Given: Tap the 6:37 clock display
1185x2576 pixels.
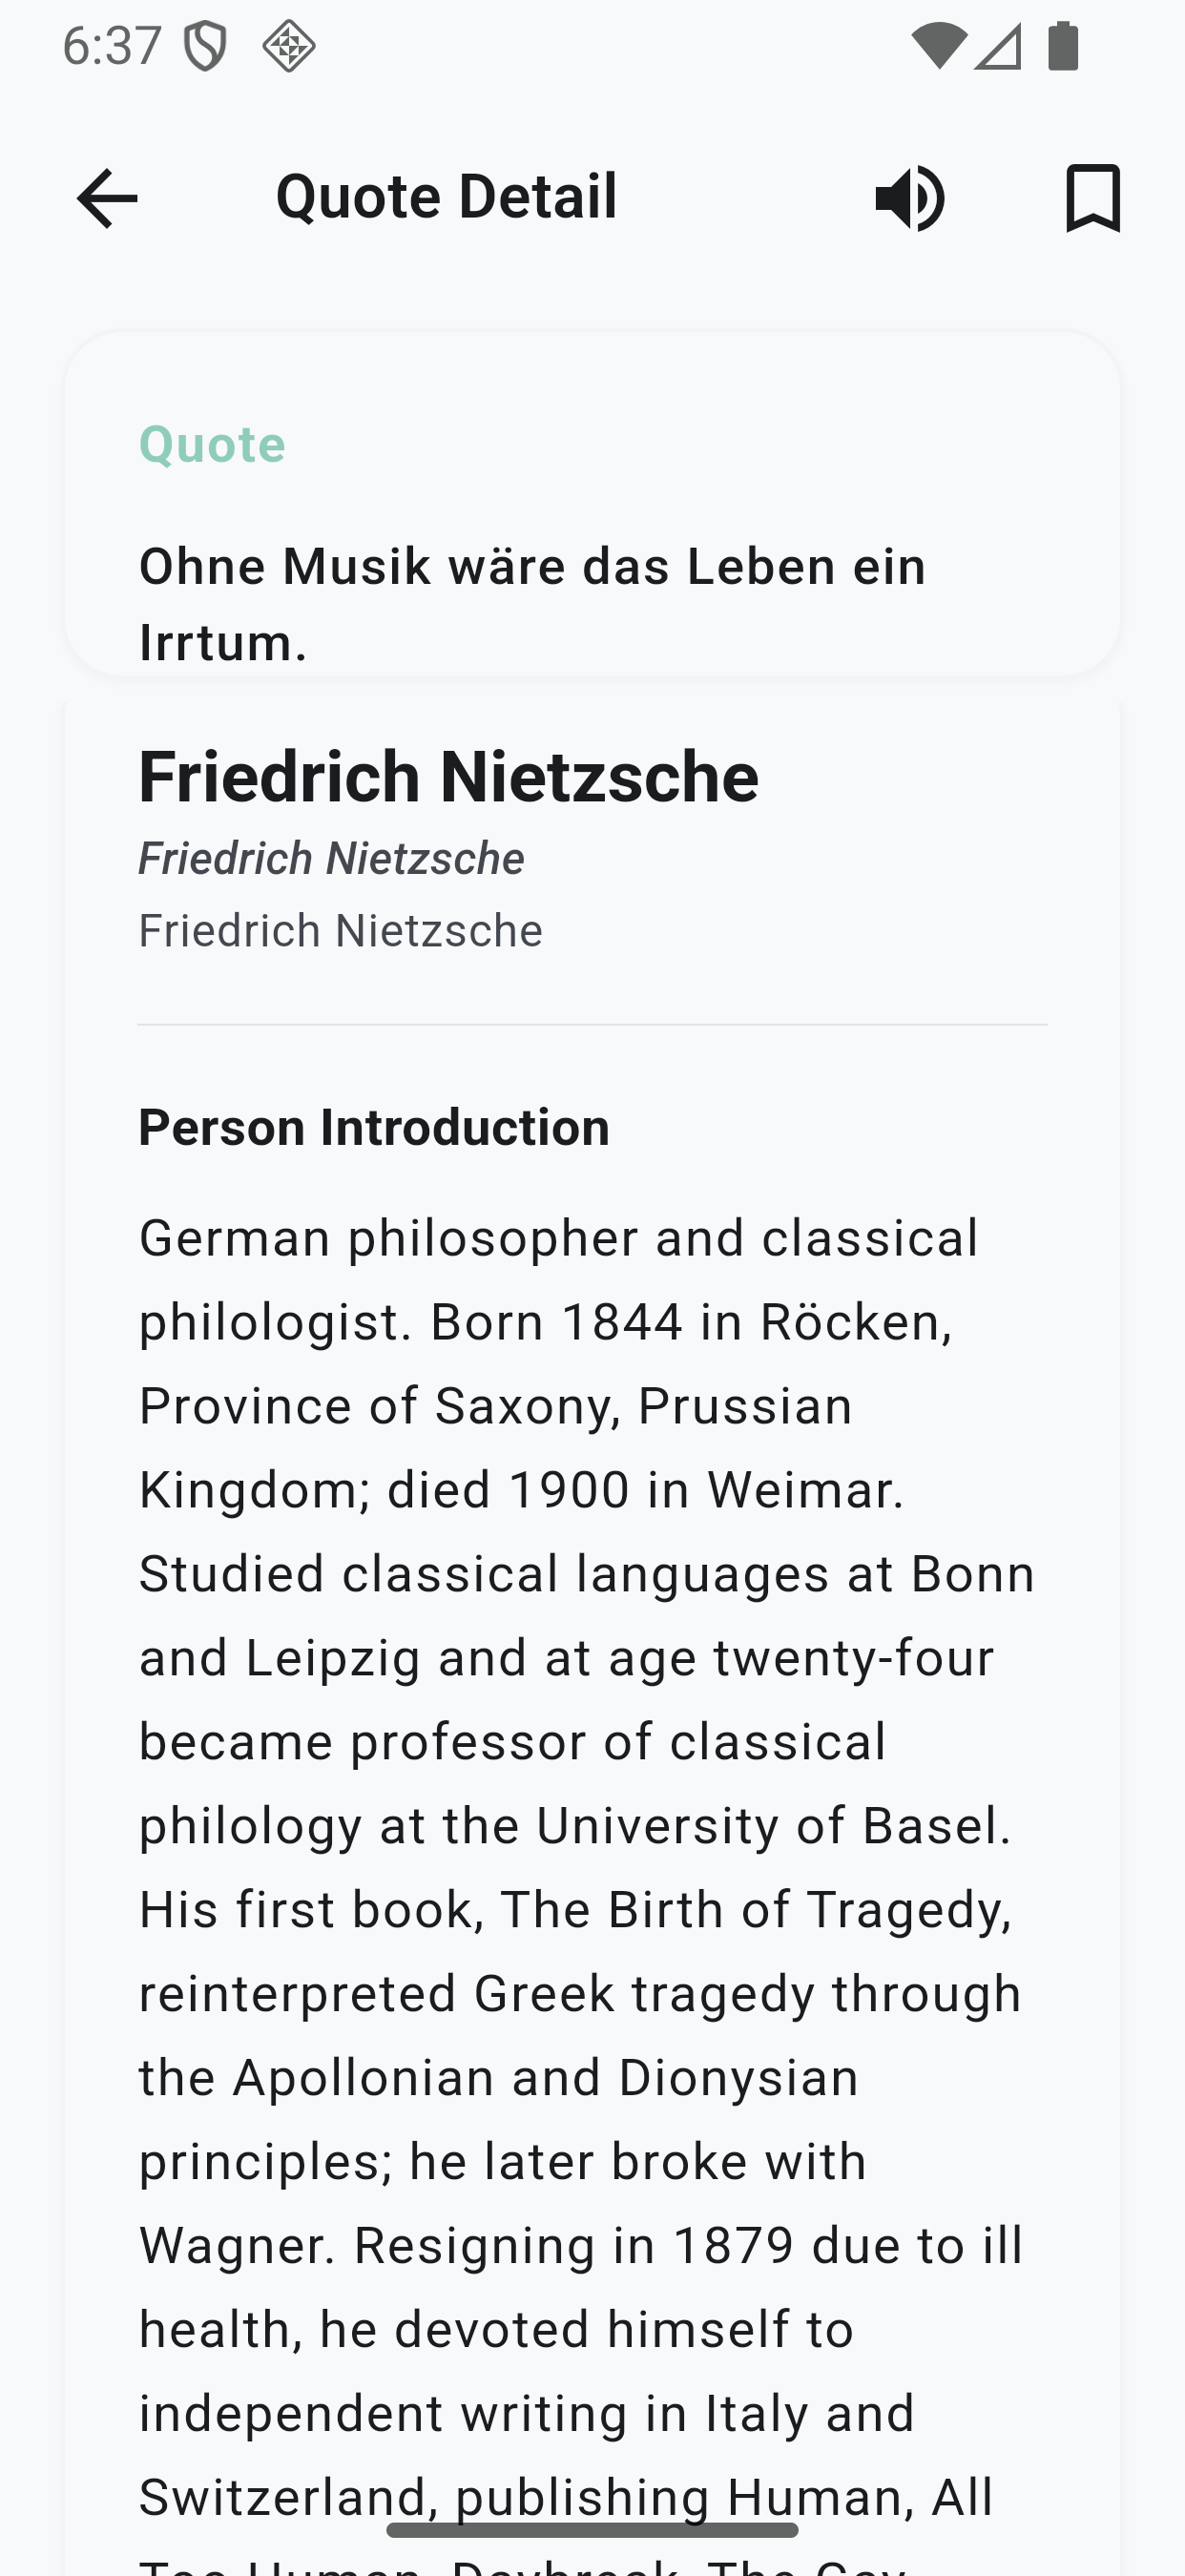Looking at the screenshot, I should pos(112,46).
